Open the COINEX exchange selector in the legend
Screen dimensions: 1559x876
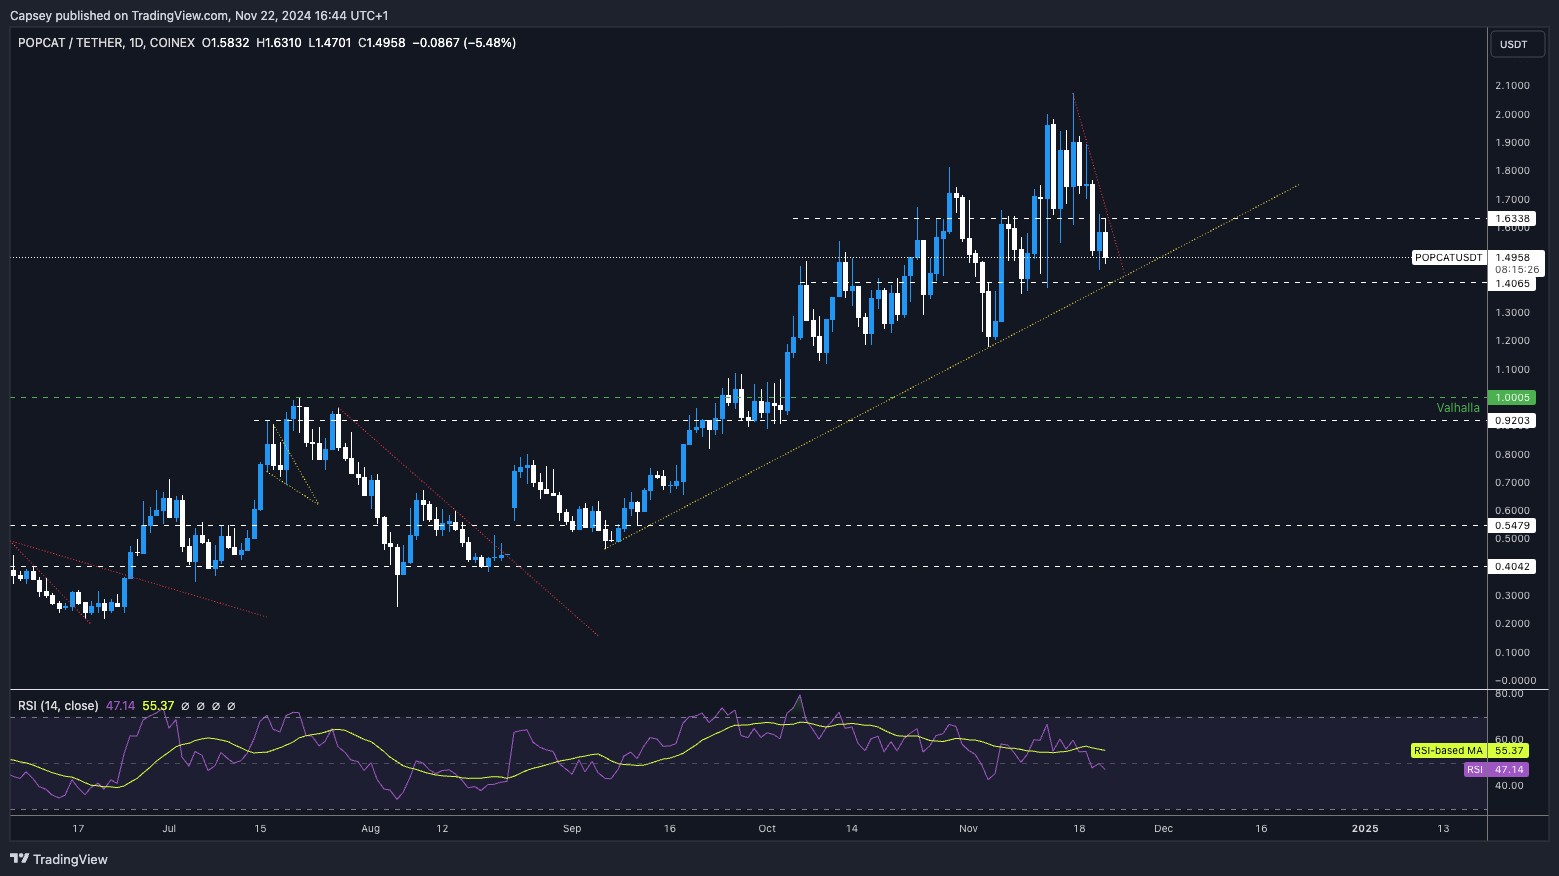(170, 43)
